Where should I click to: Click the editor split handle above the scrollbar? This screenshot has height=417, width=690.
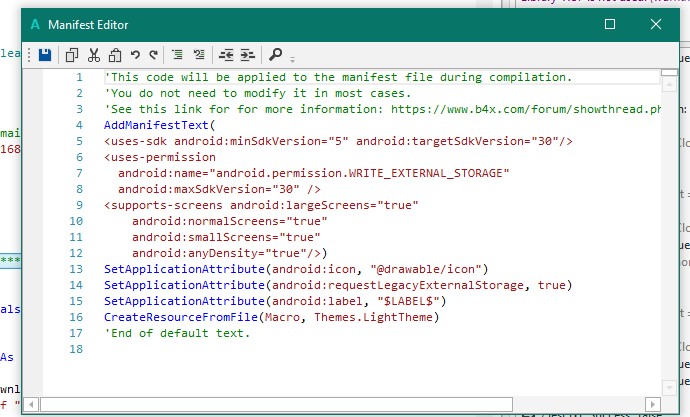tap(669, 72)
